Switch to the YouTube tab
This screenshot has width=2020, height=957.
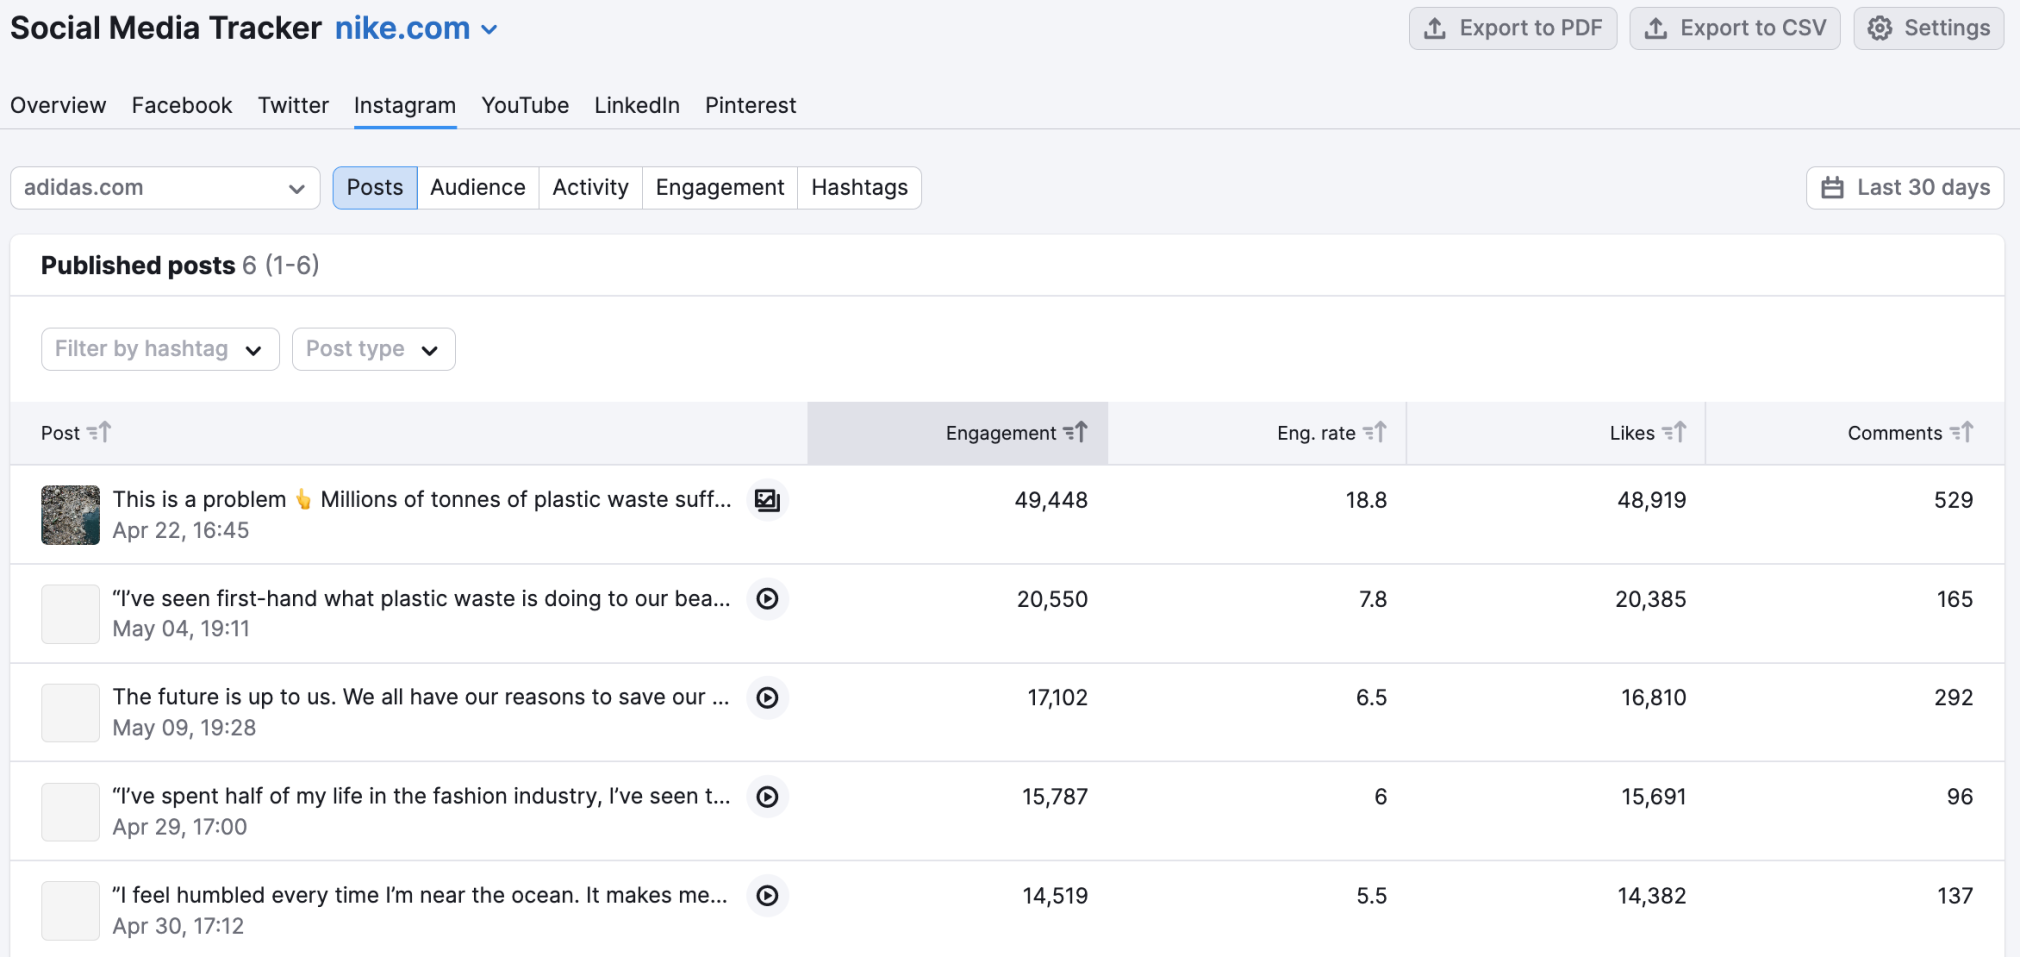click(x=525, y=105)
